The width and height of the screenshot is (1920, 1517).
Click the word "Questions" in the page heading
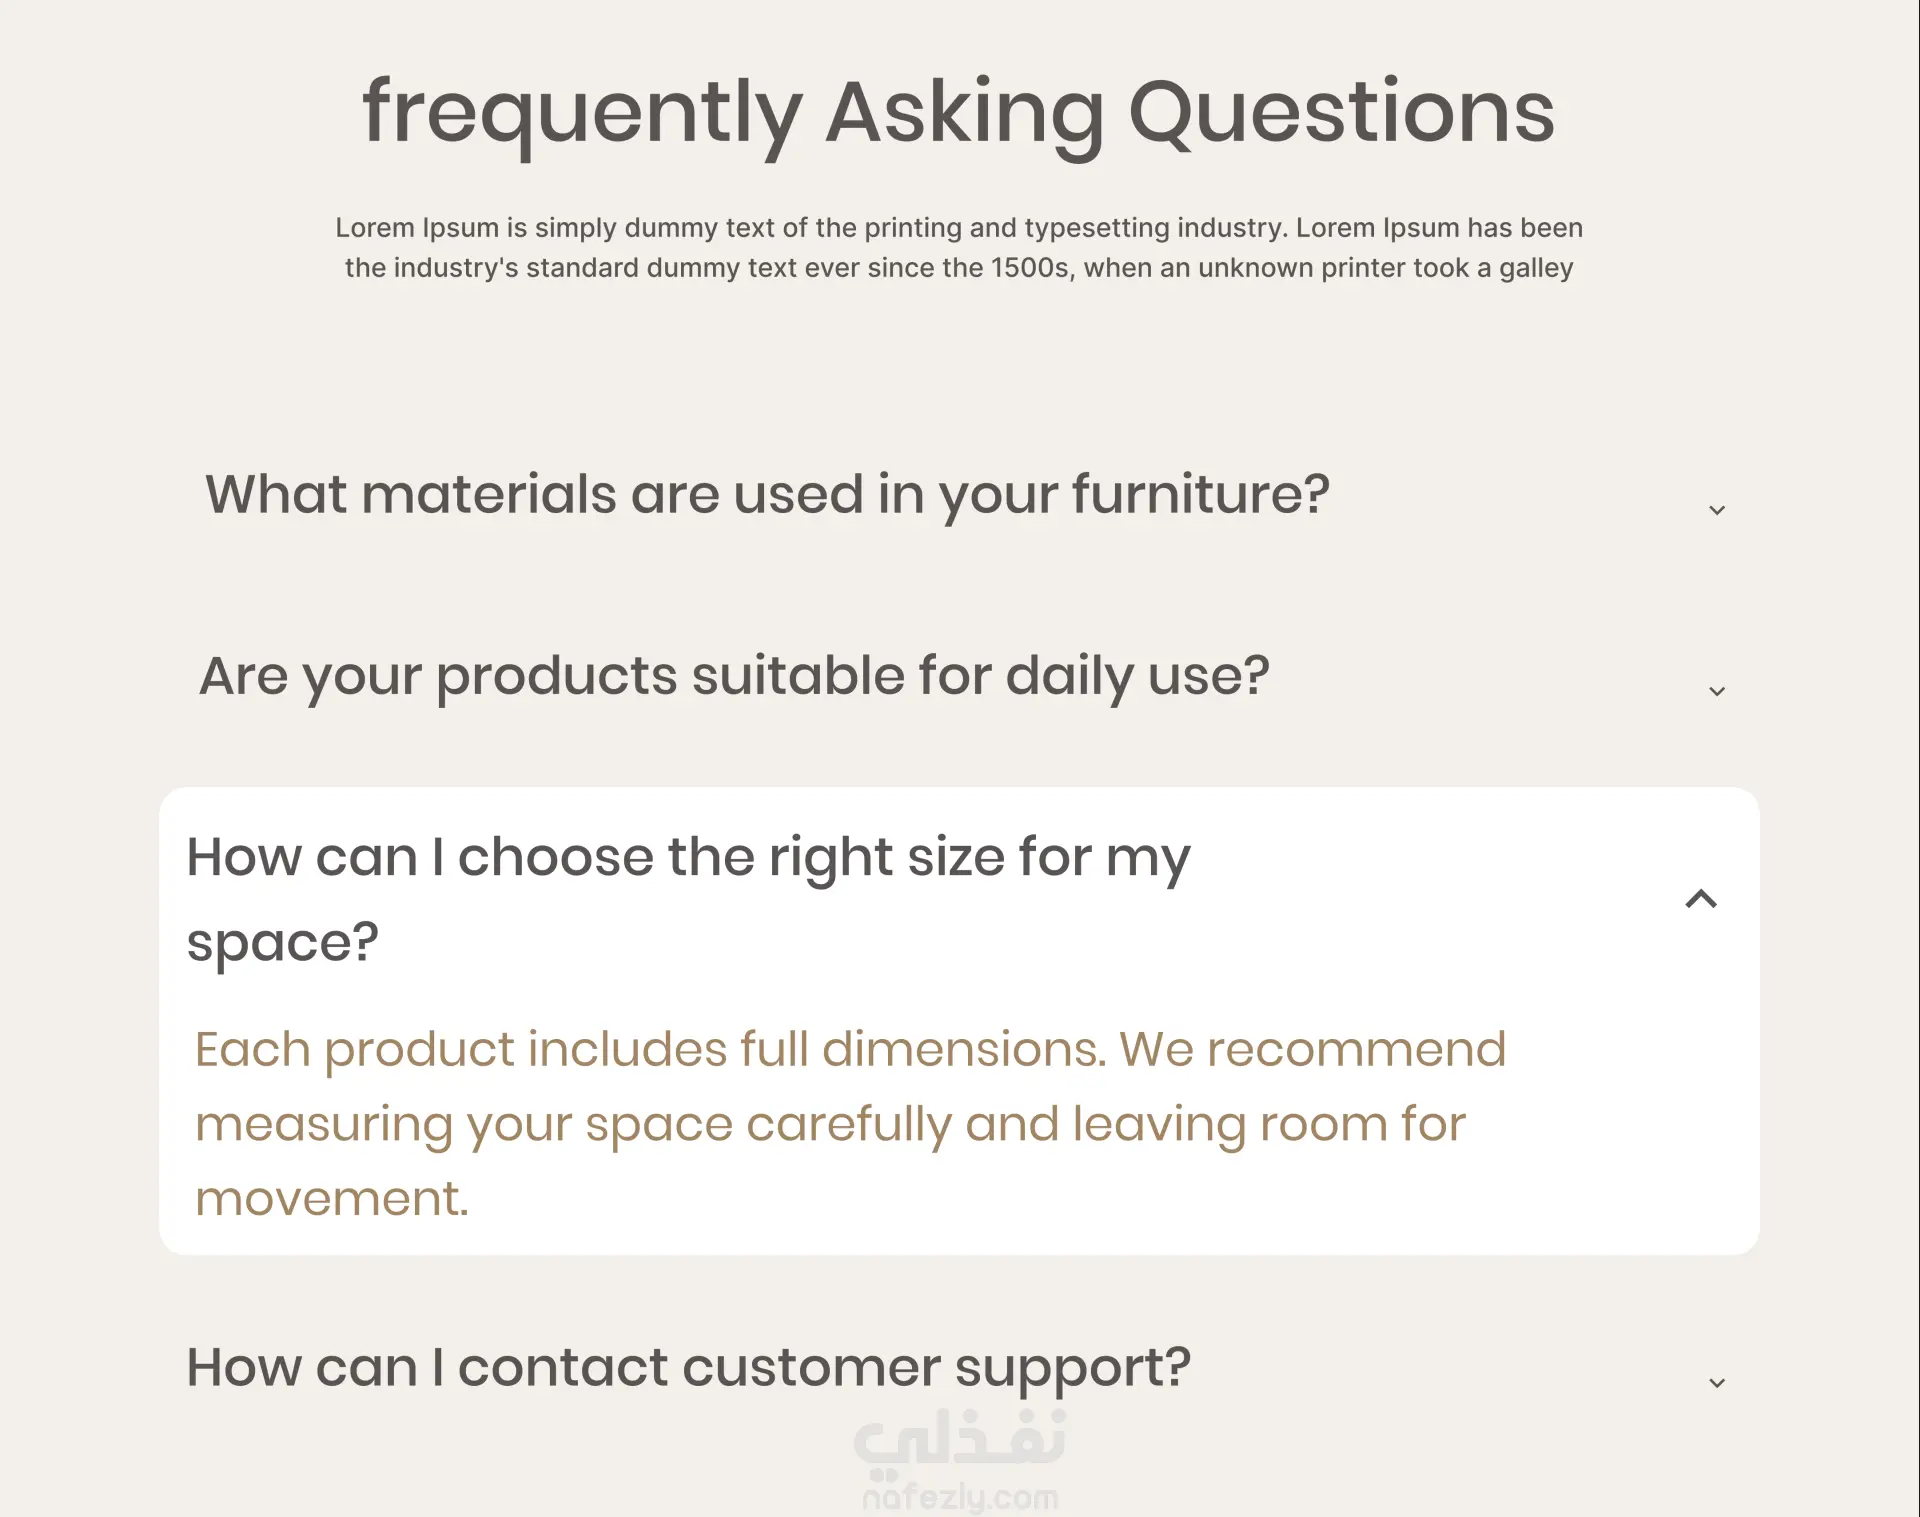1341,113
